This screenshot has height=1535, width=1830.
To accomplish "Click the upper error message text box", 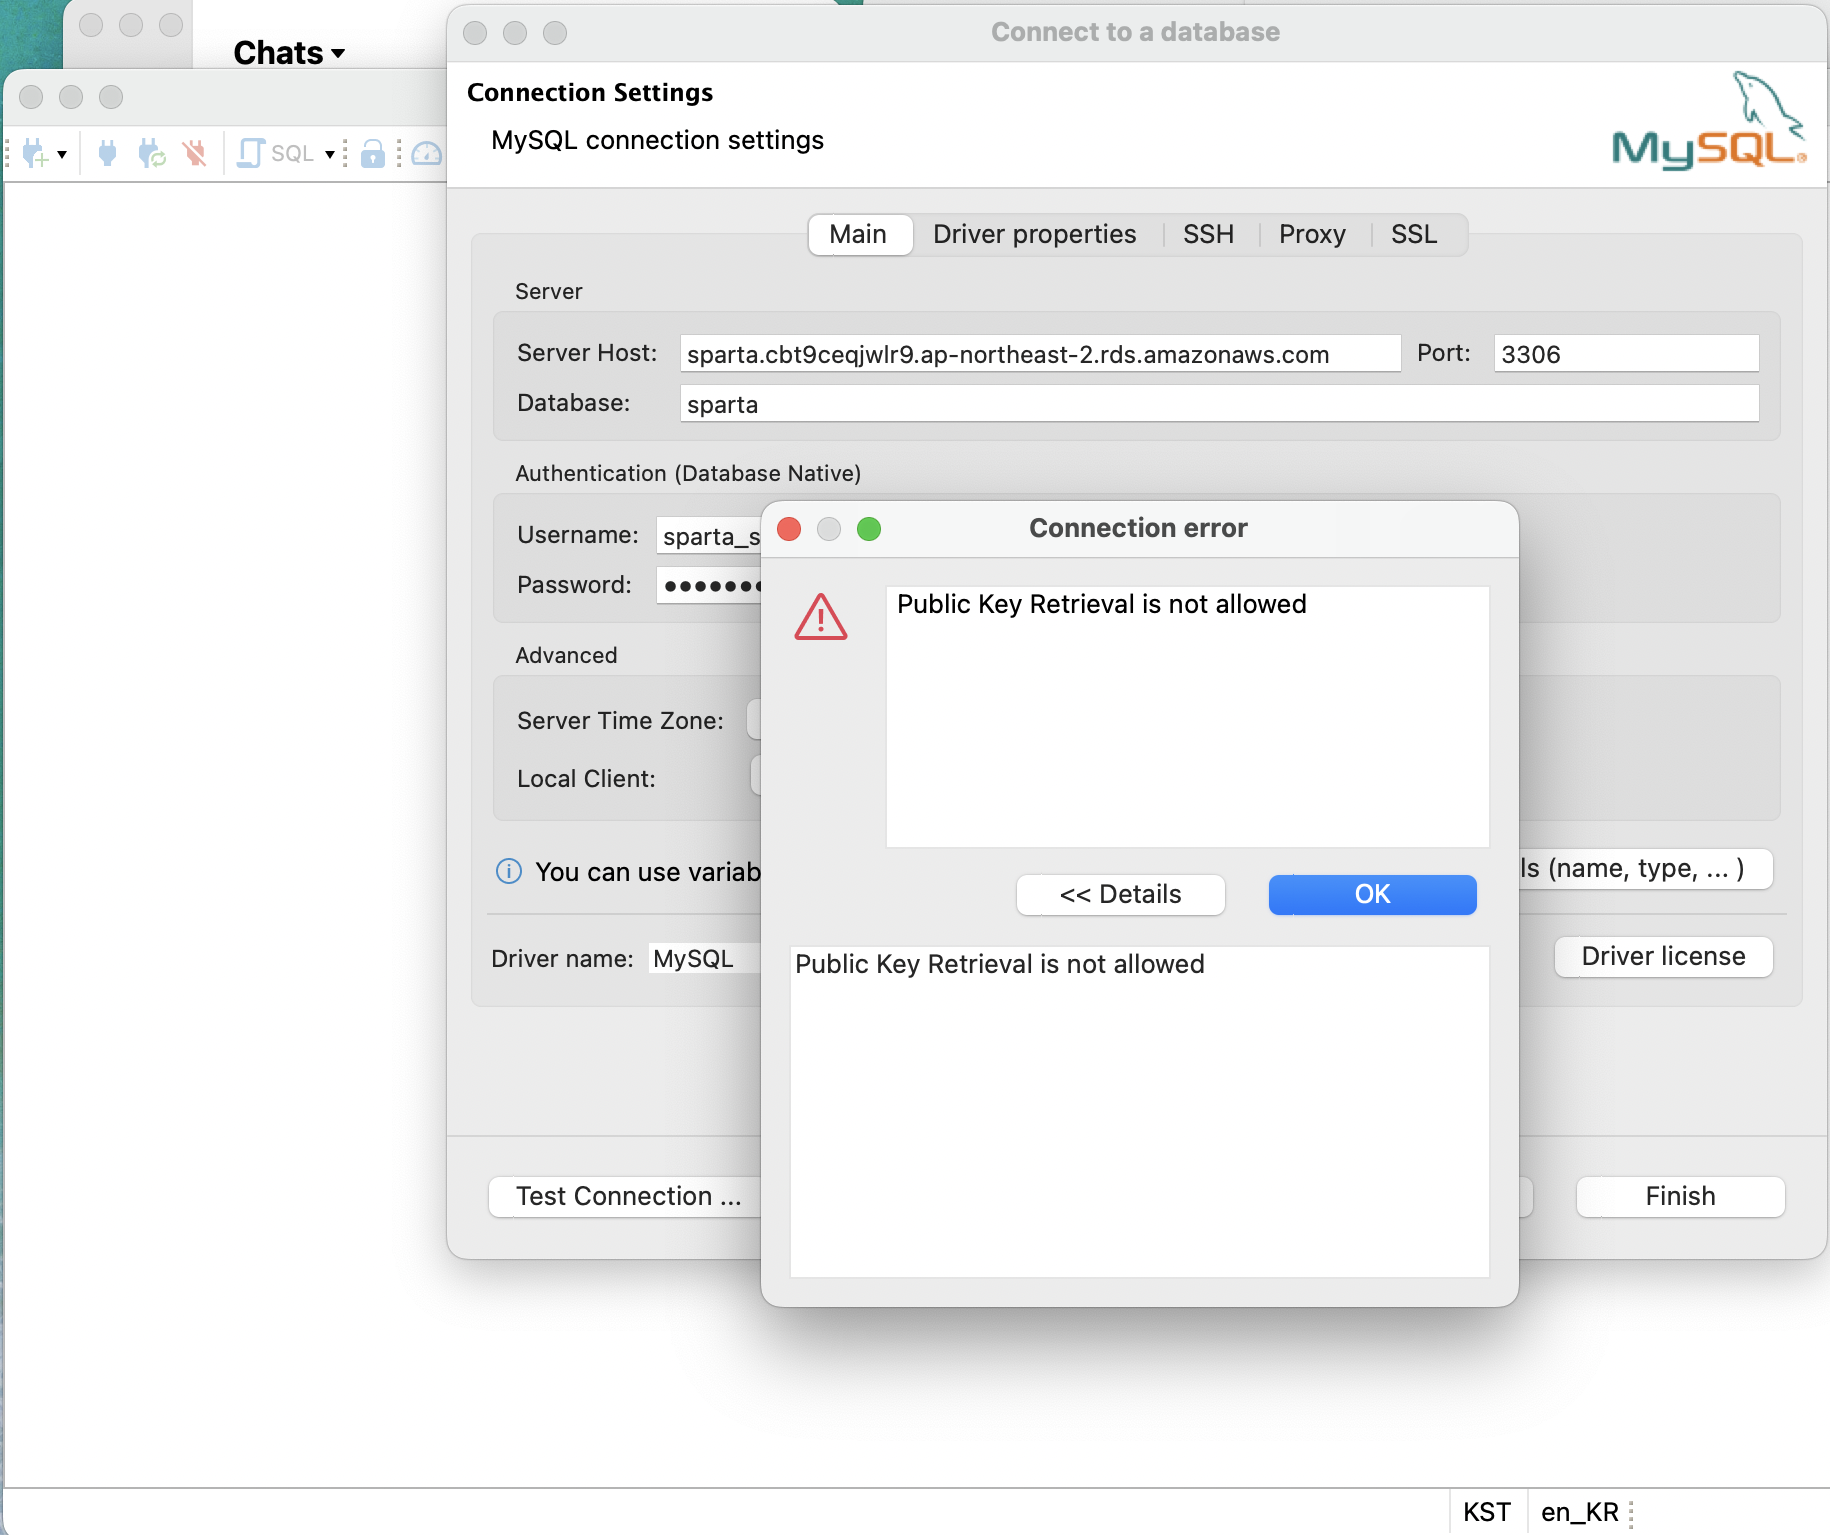I will coord(1187,716).
